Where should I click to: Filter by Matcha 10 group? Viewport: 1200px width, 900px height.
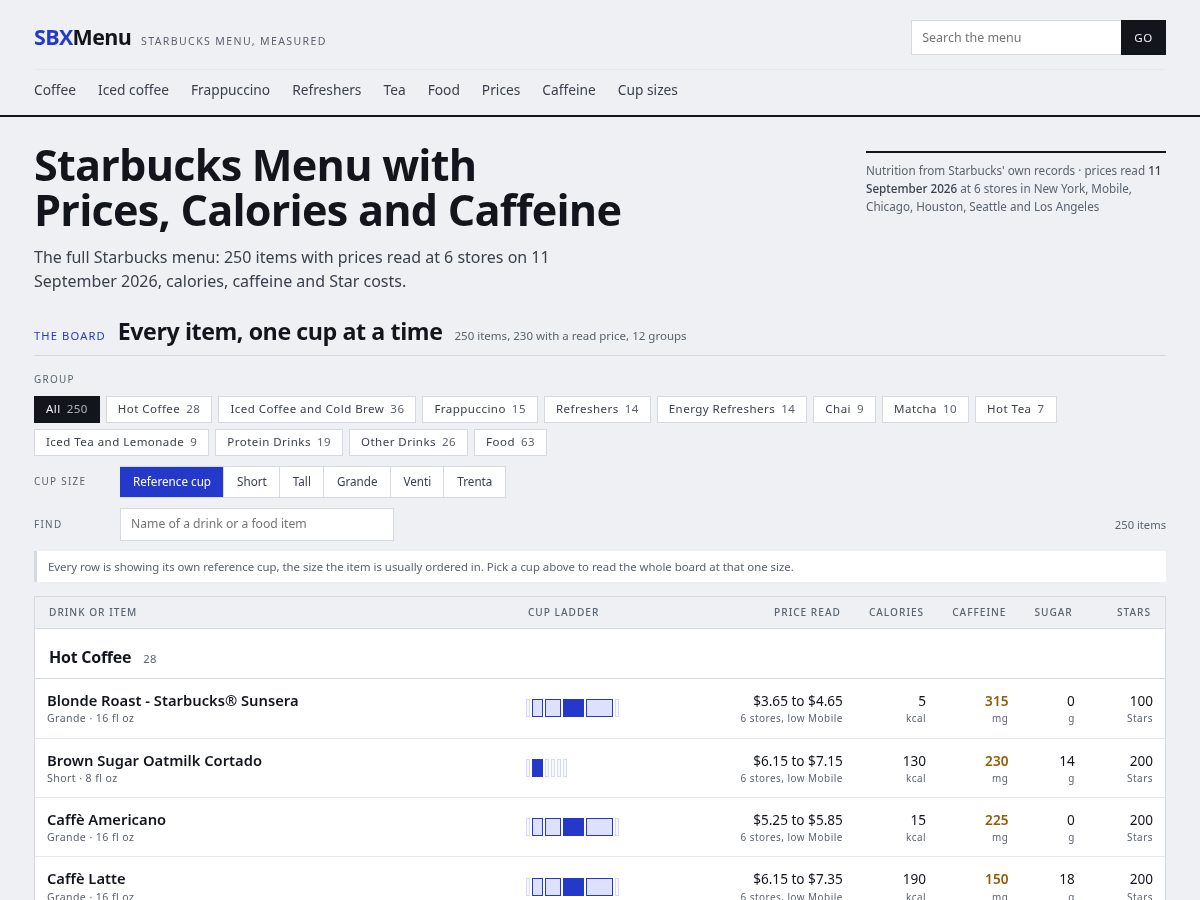[925, 410]
